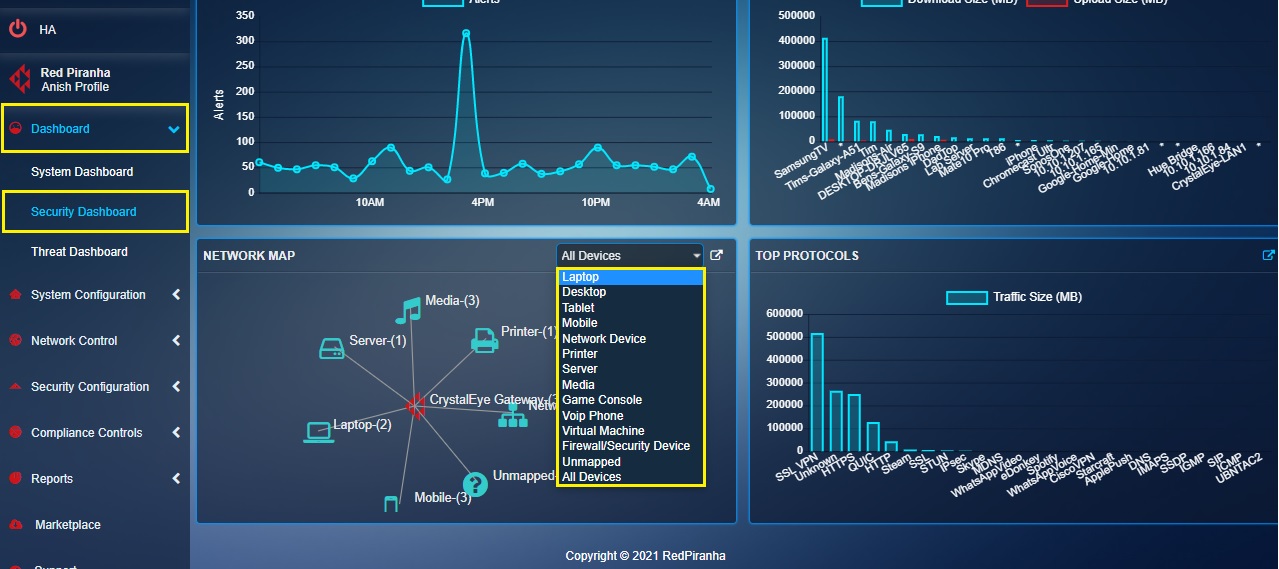Click the Network Device node icon
Image resolution: width=1279 pixels, height=569 pixels.
[512, 415]
